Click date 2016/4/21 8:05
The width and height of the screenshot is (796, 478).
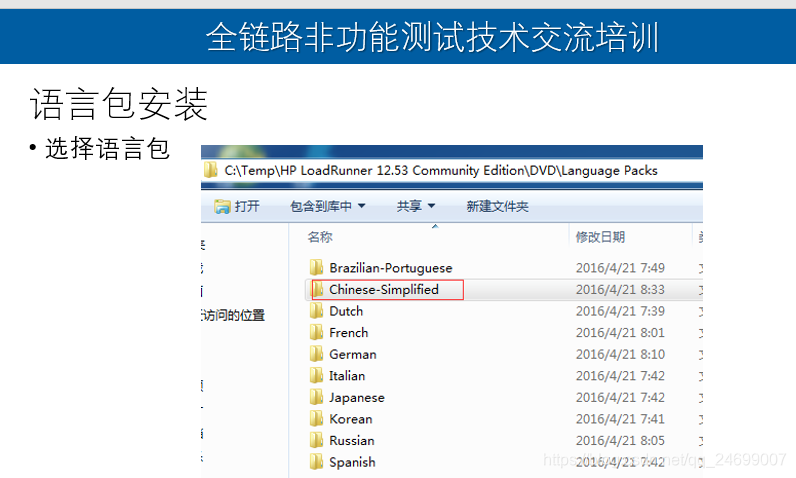coord(620,440)
